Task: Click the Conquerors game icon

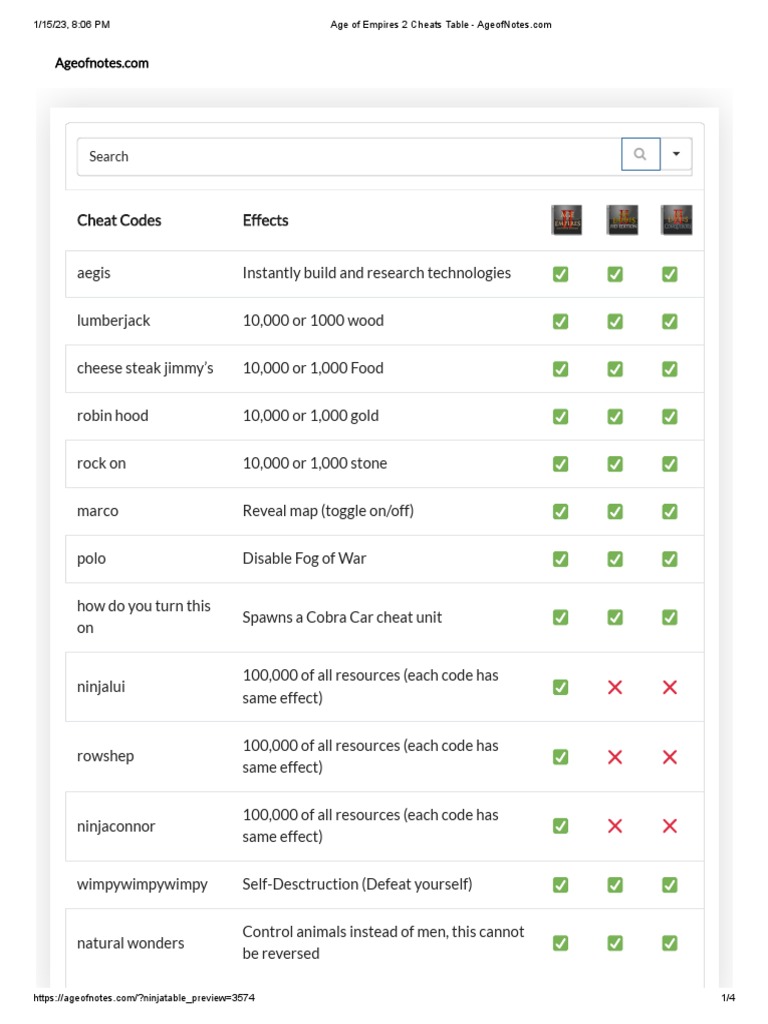Action: click(x=676, y=220)
